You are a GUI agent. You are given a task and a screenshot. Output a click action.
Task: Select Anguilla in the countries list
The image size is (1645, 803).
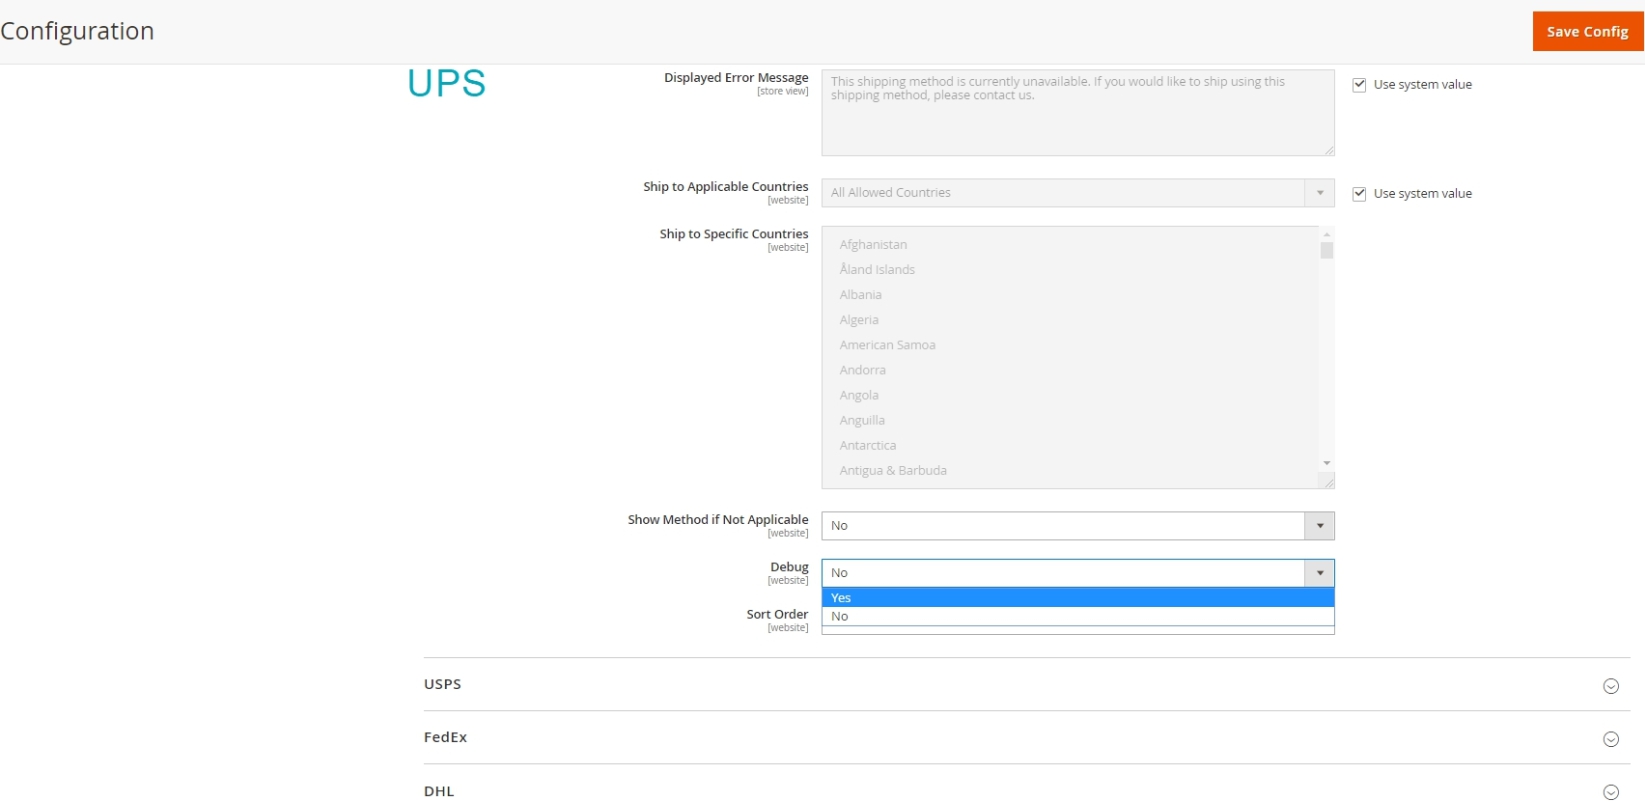(x=862, y=420)
